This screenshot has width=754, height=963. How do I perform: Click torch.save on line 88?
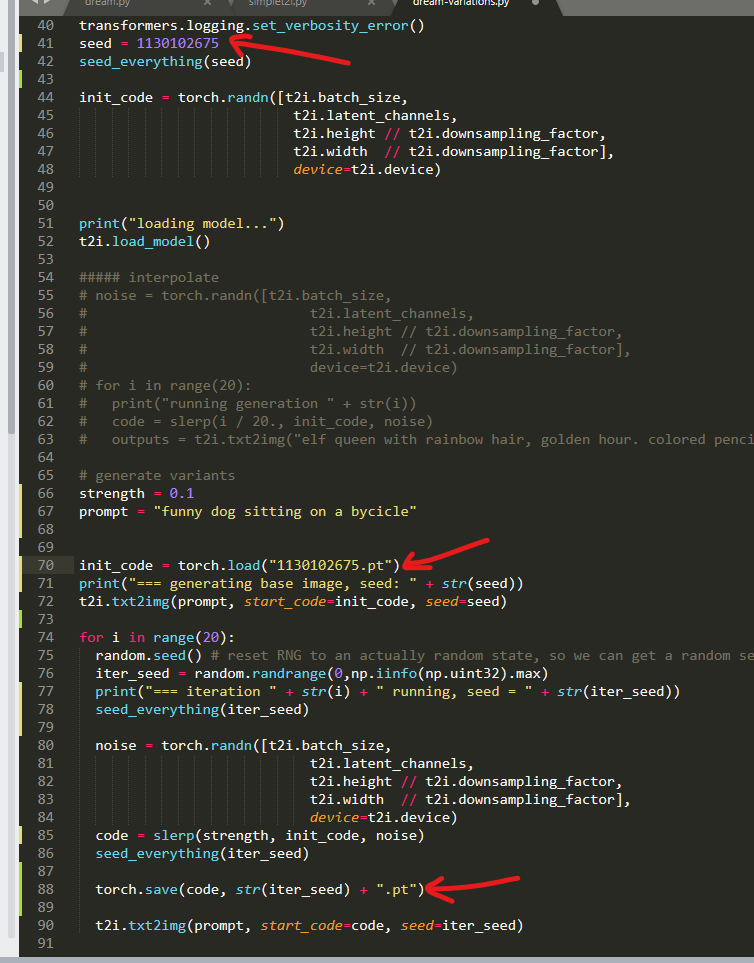[x=136, y=889]
